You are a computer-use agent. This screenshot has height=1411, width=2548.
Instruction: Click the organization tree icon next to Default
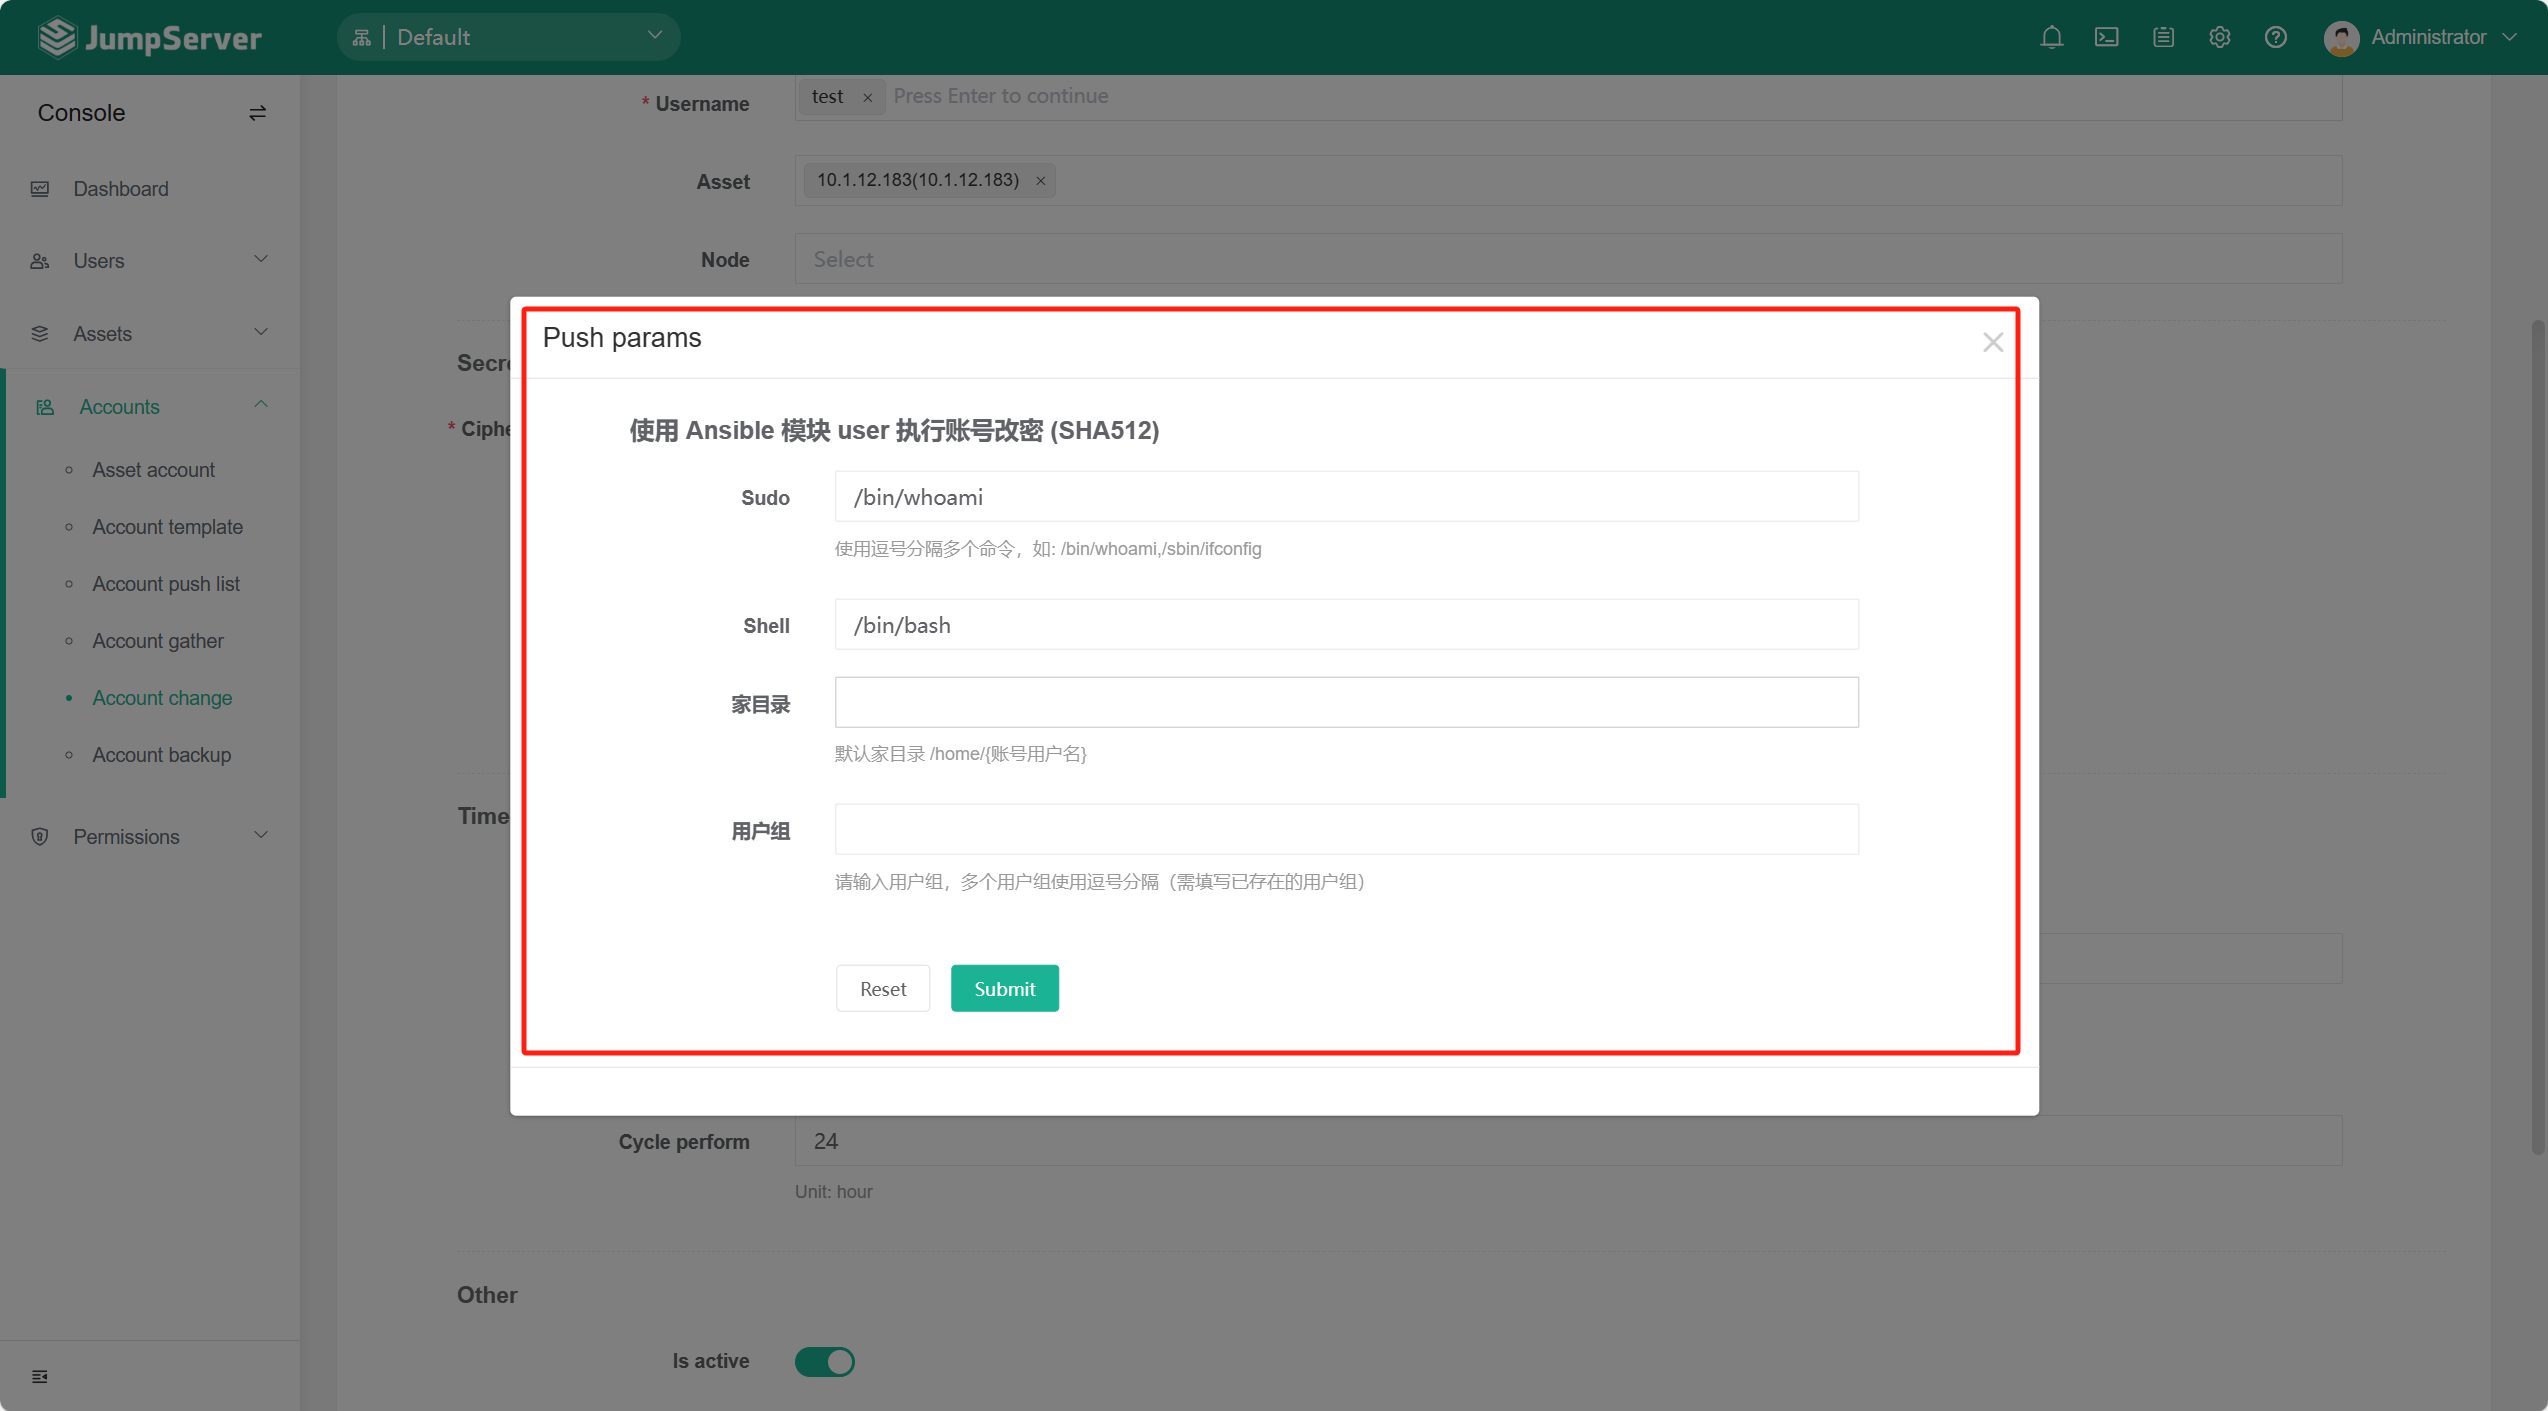click(x=361, y=36)
